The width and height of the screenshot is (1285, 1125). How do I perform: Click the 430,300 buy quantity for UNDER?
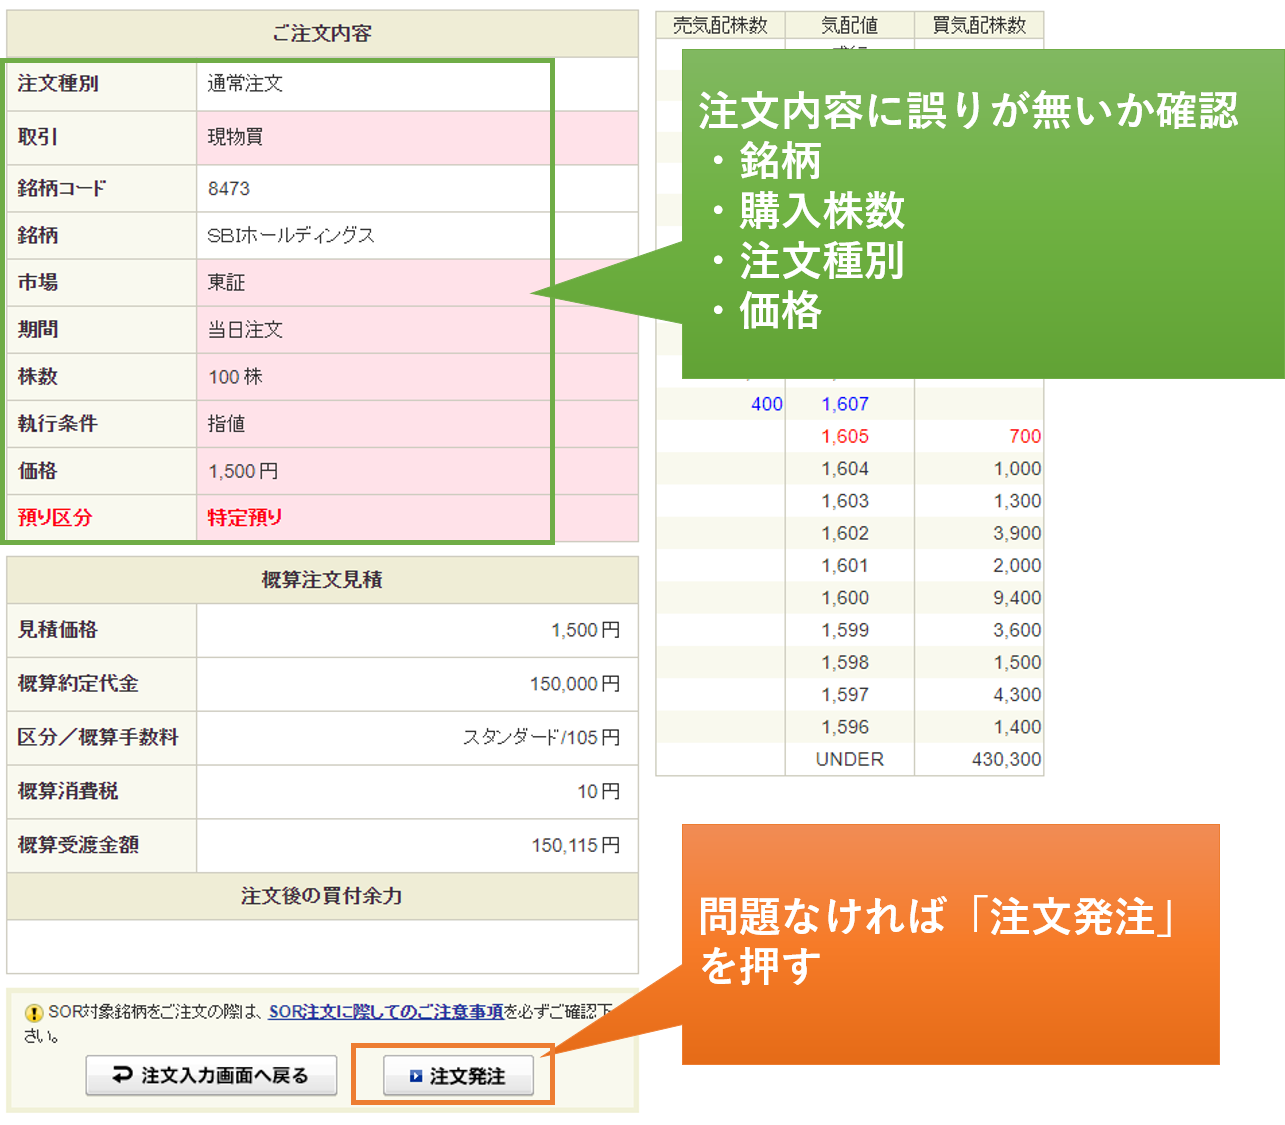(1006, 759)
